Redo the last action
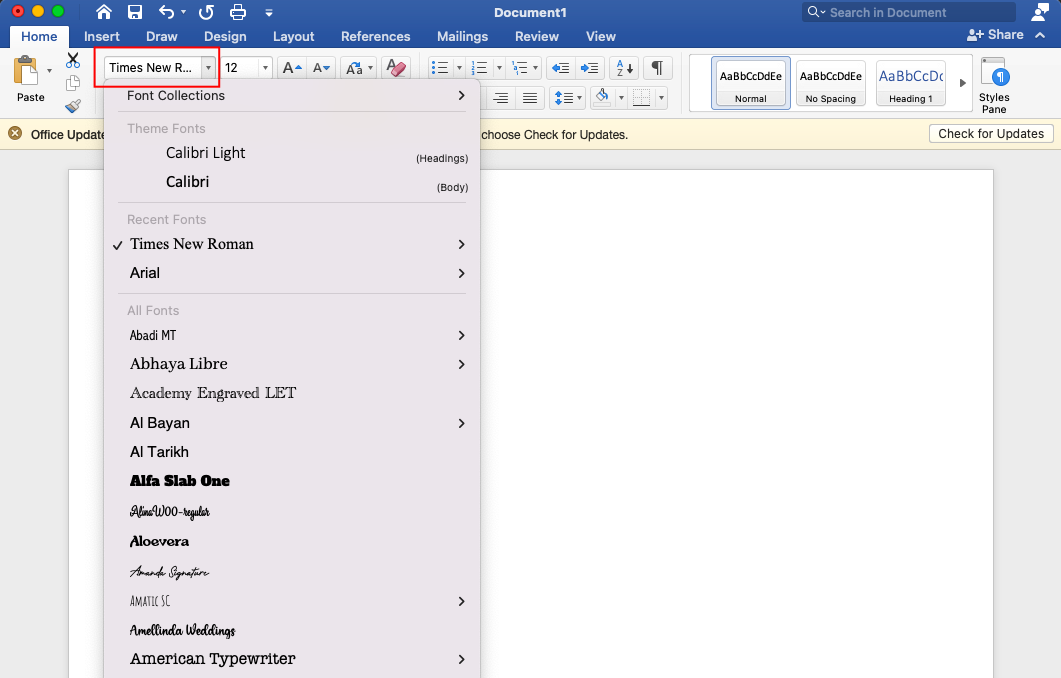Screen dimensions: 1061x678 tap(206, 12)
